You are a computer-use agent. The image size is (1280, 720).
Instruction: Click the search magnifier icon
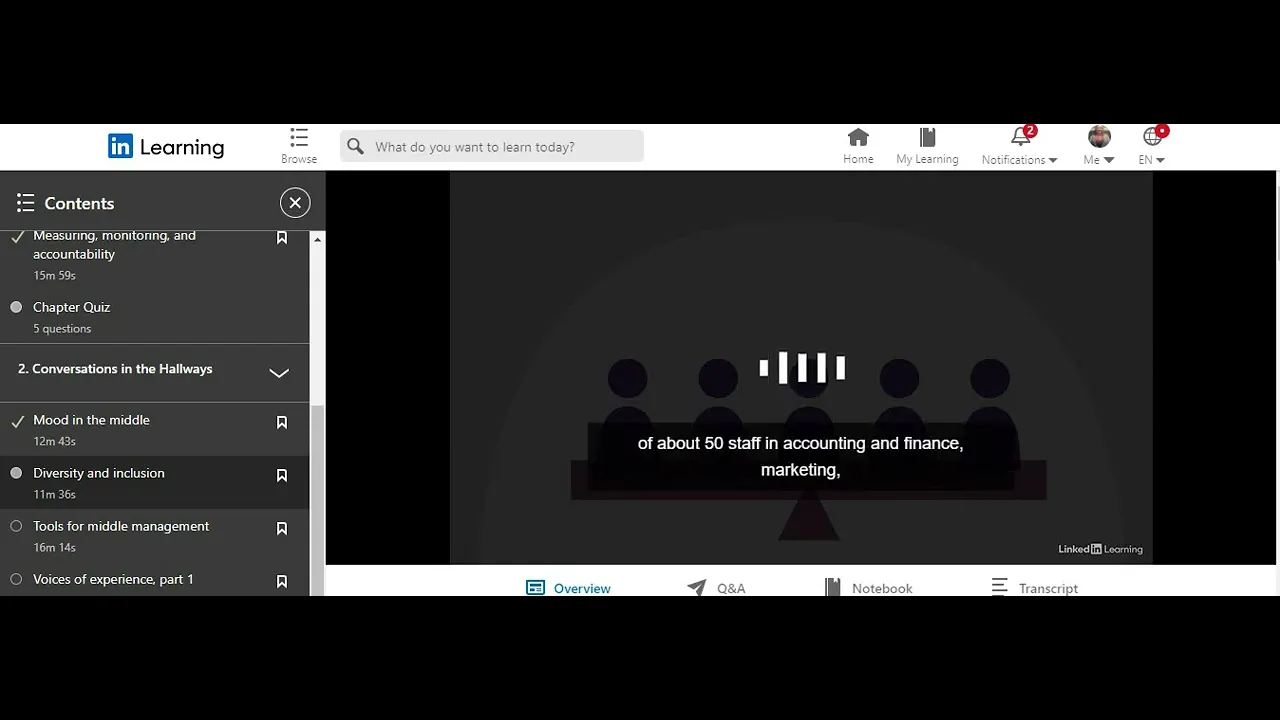(356, 147)
